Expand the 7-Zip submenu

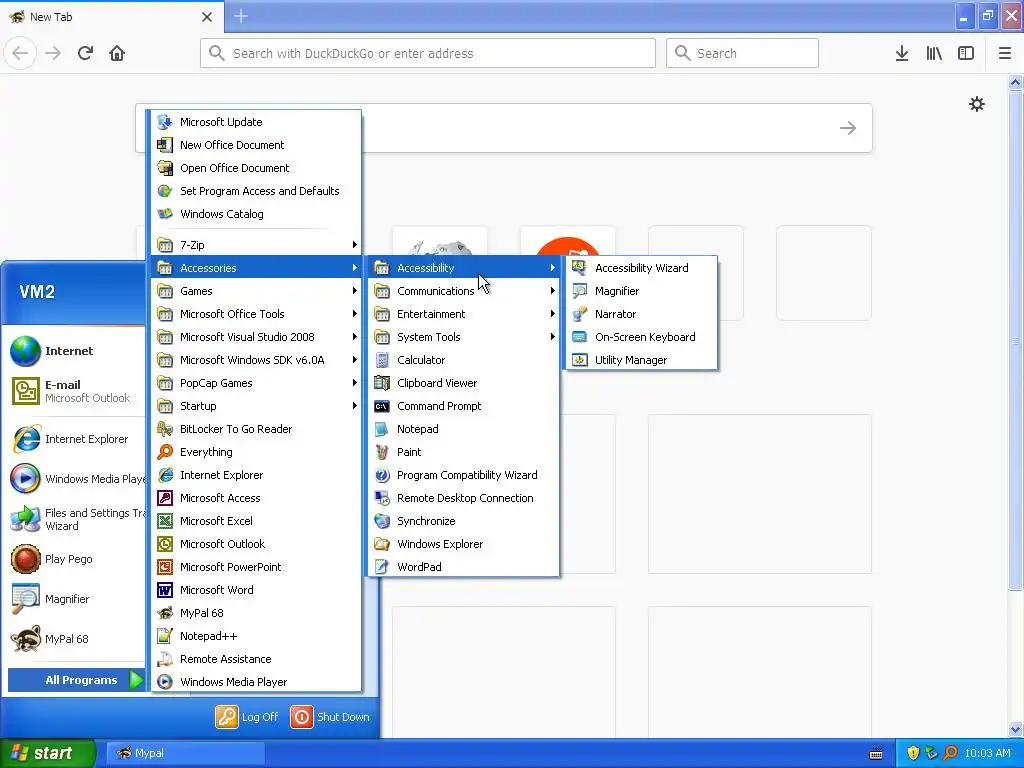[256, 245]
